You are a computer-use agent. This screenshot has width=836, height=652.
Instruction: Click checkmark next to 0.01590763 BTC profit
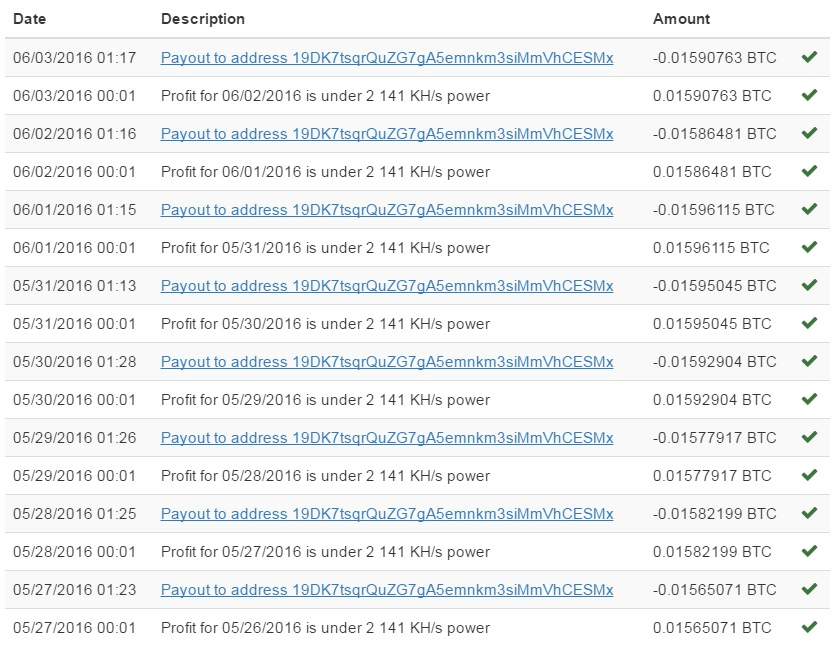(x=809, y=95)
